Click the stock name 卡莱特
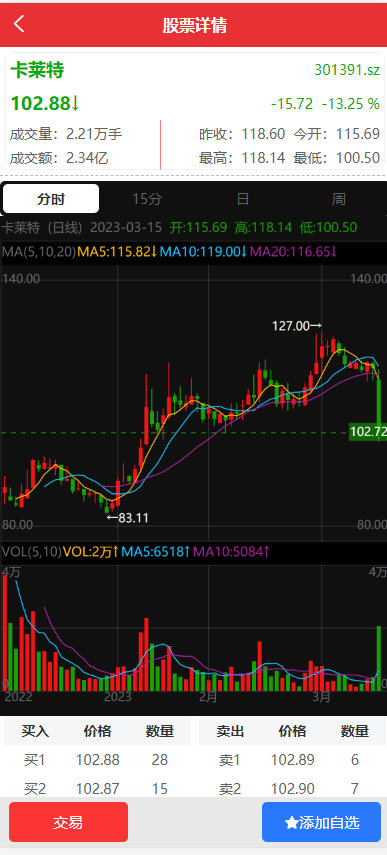Screen dimensions: 387x855 pyautogui.click(x=37, y=70)
